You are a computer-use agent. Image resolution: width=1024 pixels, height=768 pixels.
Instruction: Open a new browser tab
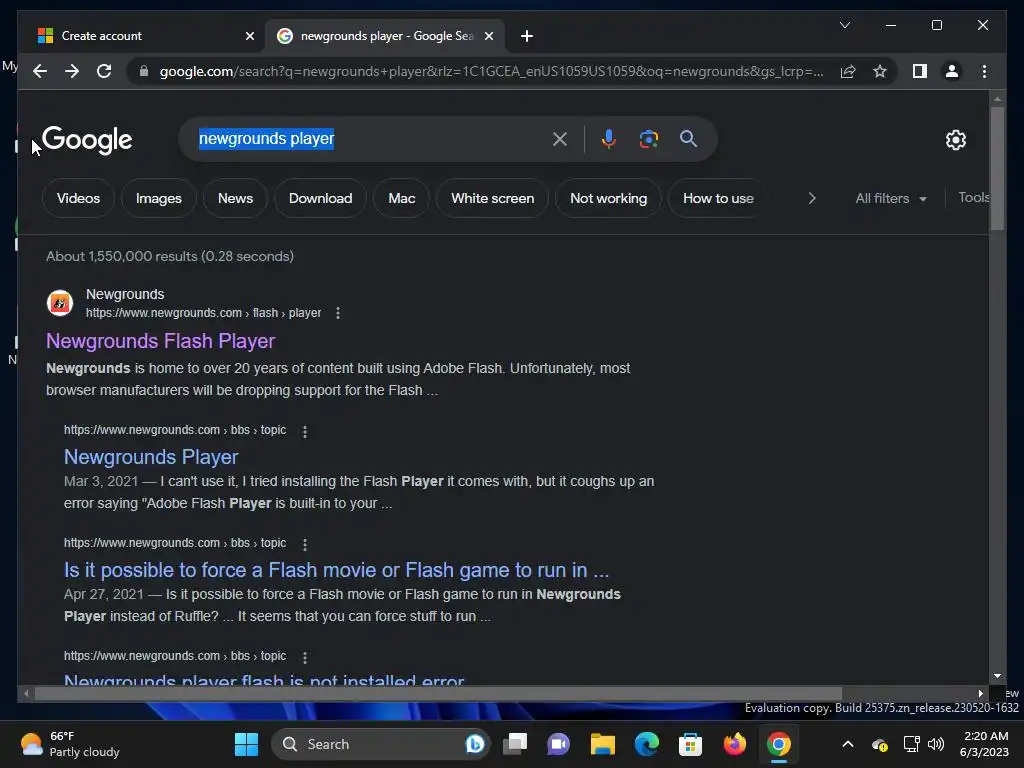pos(527,36)
